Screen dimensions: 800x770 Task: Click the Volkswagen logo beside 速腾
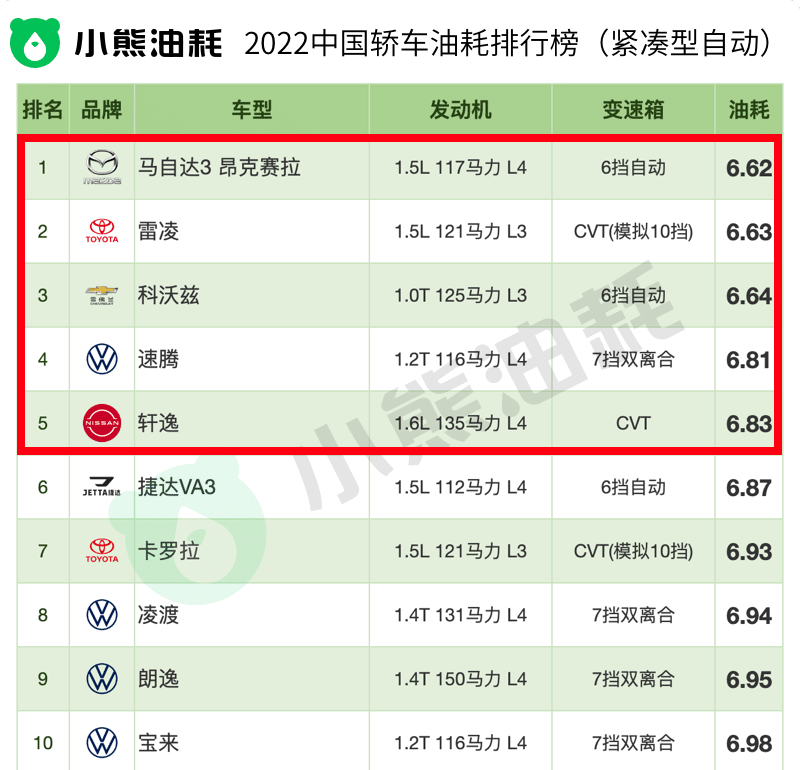coord(102,359)
